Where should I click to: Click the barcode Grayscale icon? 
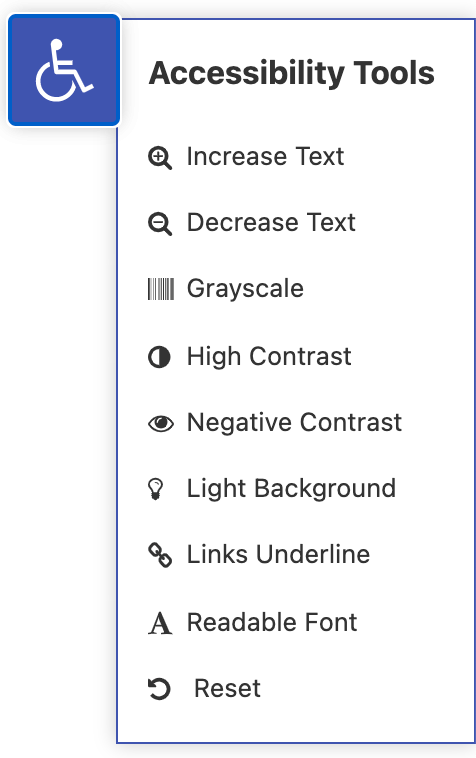click(160, 289)
